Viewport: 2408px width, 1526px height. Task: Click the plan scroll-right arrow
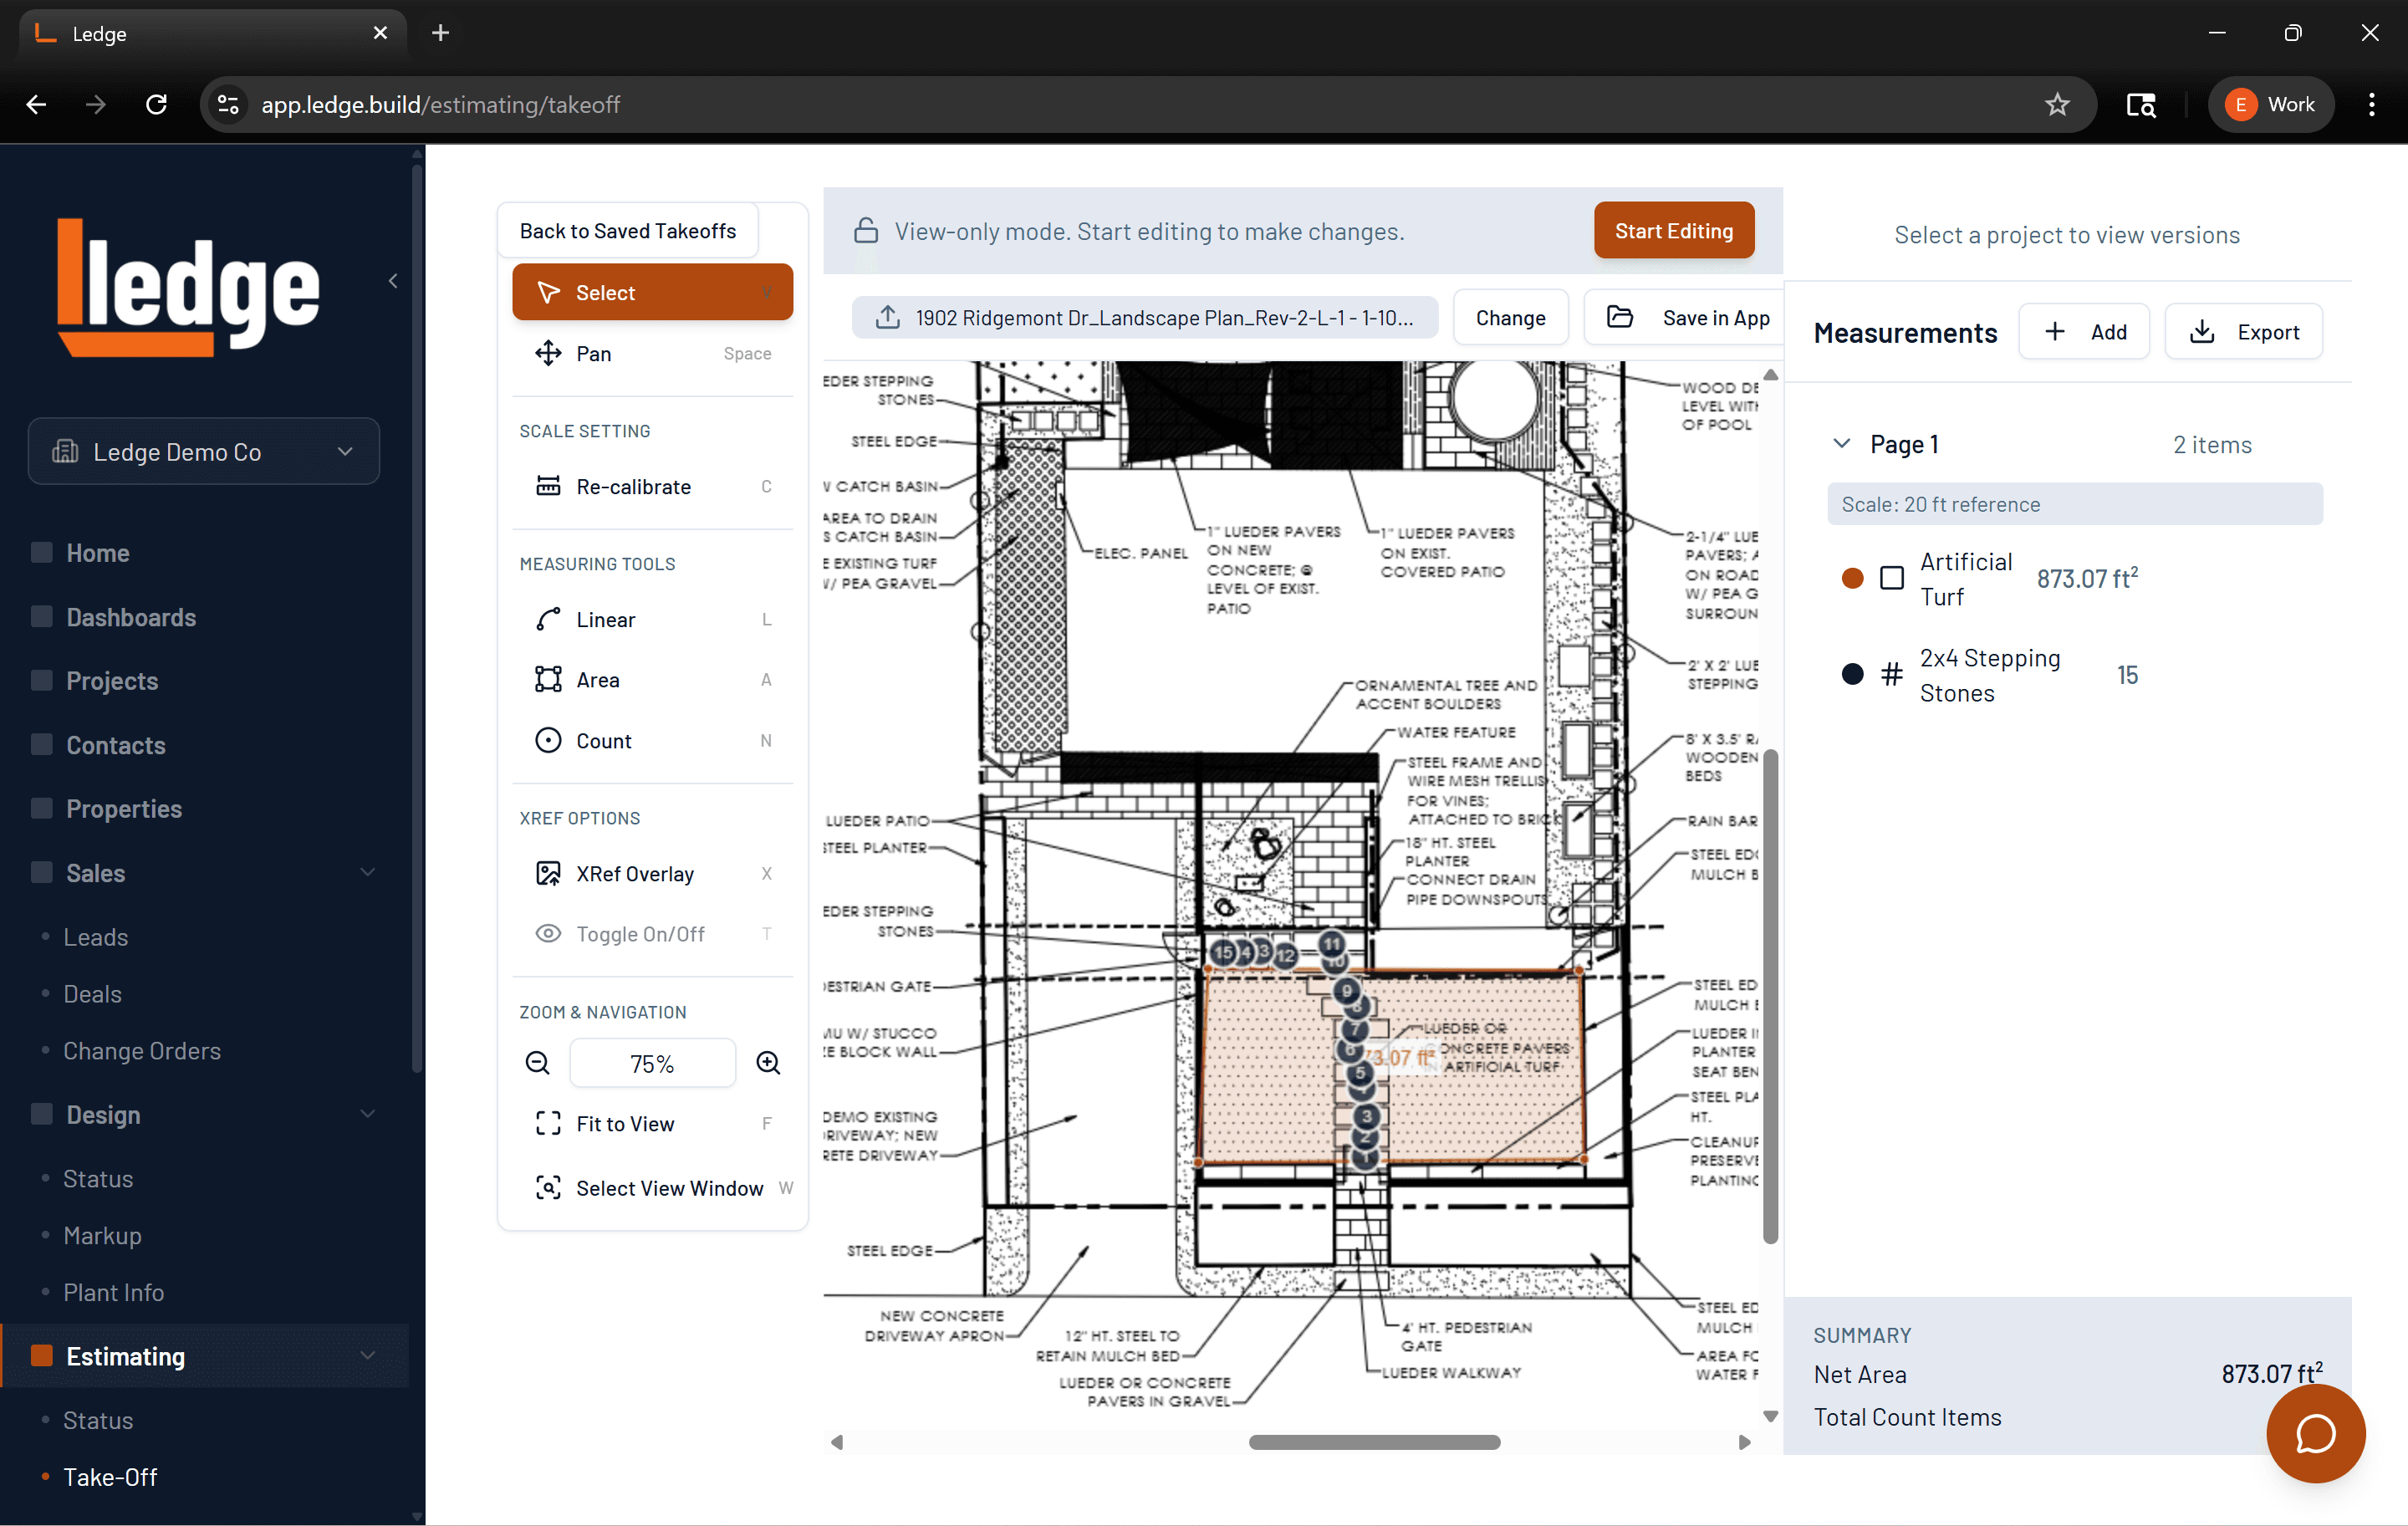coord(1744,1442)
